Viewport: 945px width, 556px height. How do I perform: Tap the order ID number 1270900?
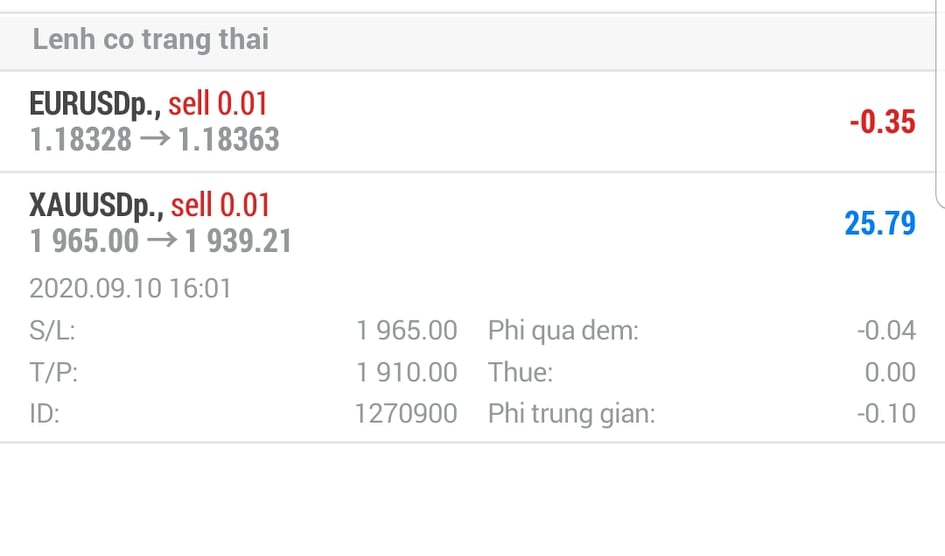[x=406, y=413]
